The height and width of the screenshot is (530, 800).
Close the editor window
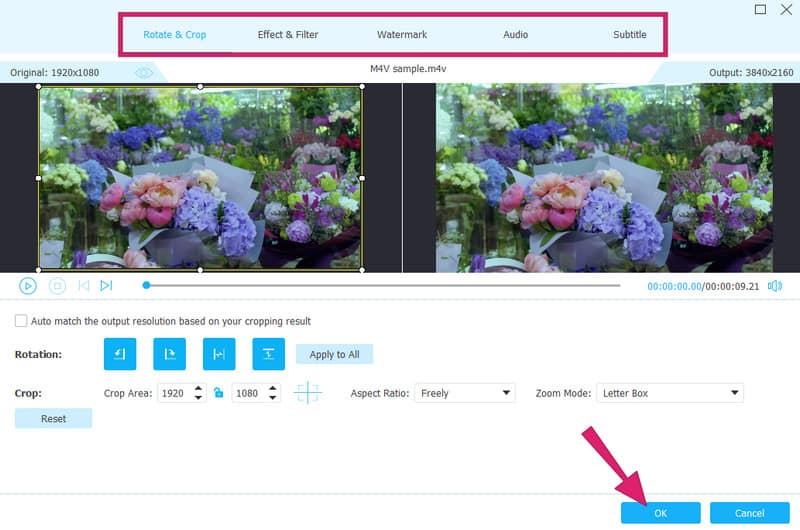tap(786, 9)
